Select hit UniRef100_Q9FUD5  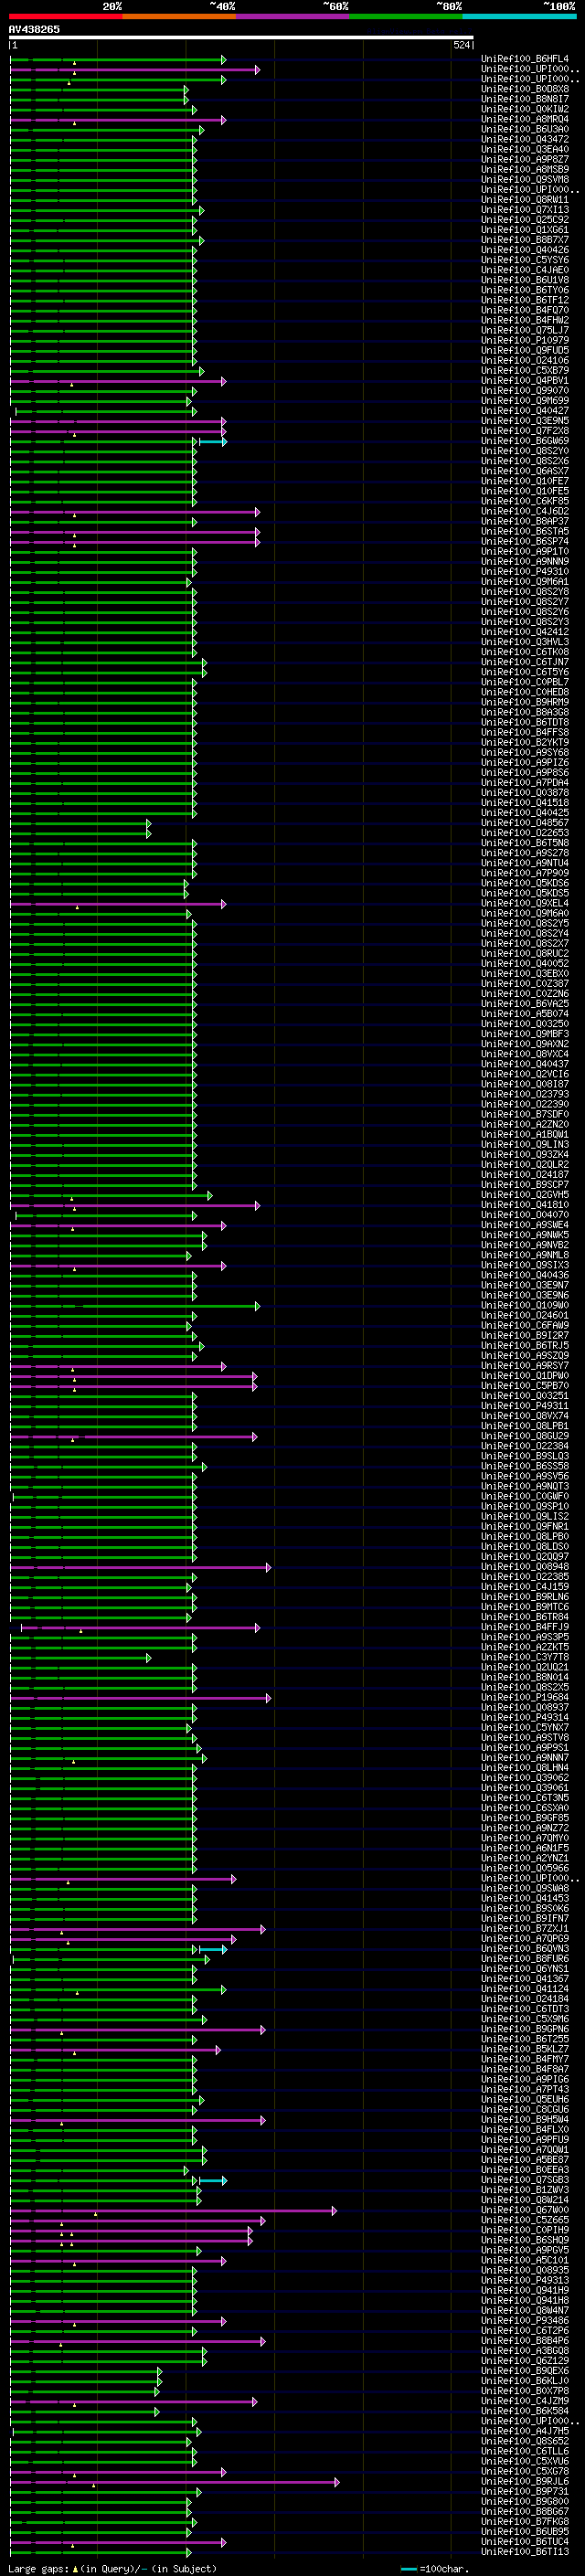[525, 350]
